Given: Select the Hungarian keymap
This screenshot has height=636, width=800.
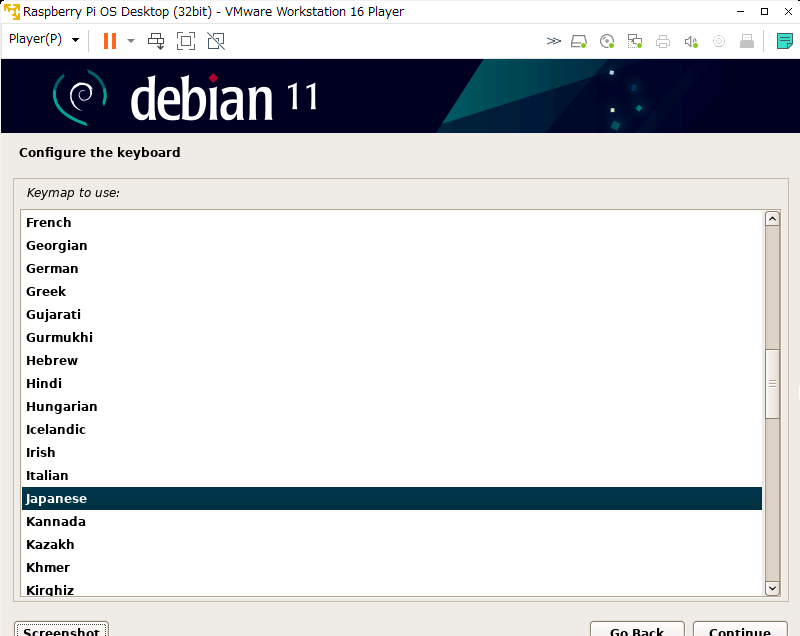Looking at the screenshot, I should point(392,406).
